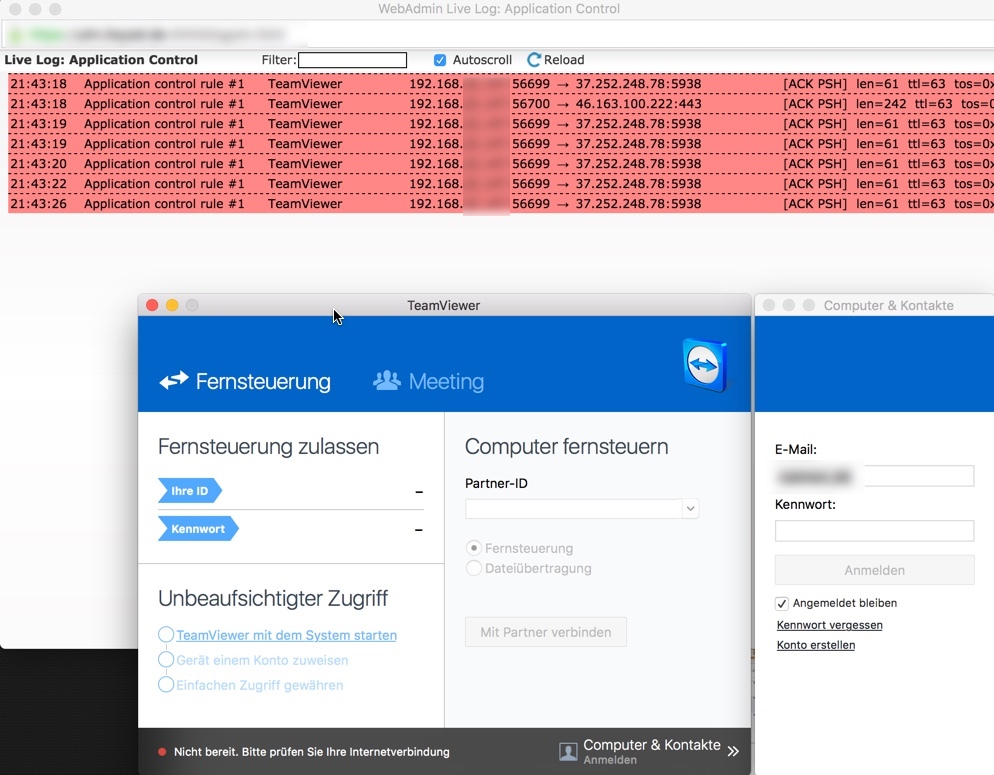Open the Konto erstellen link
Viewport: 994px width, 775px height.
point(816,645)
